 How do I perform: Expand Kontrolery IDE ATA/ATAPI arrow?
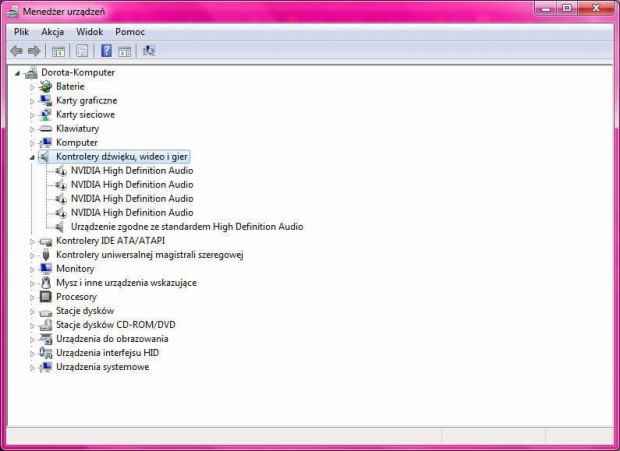[32, 242]
